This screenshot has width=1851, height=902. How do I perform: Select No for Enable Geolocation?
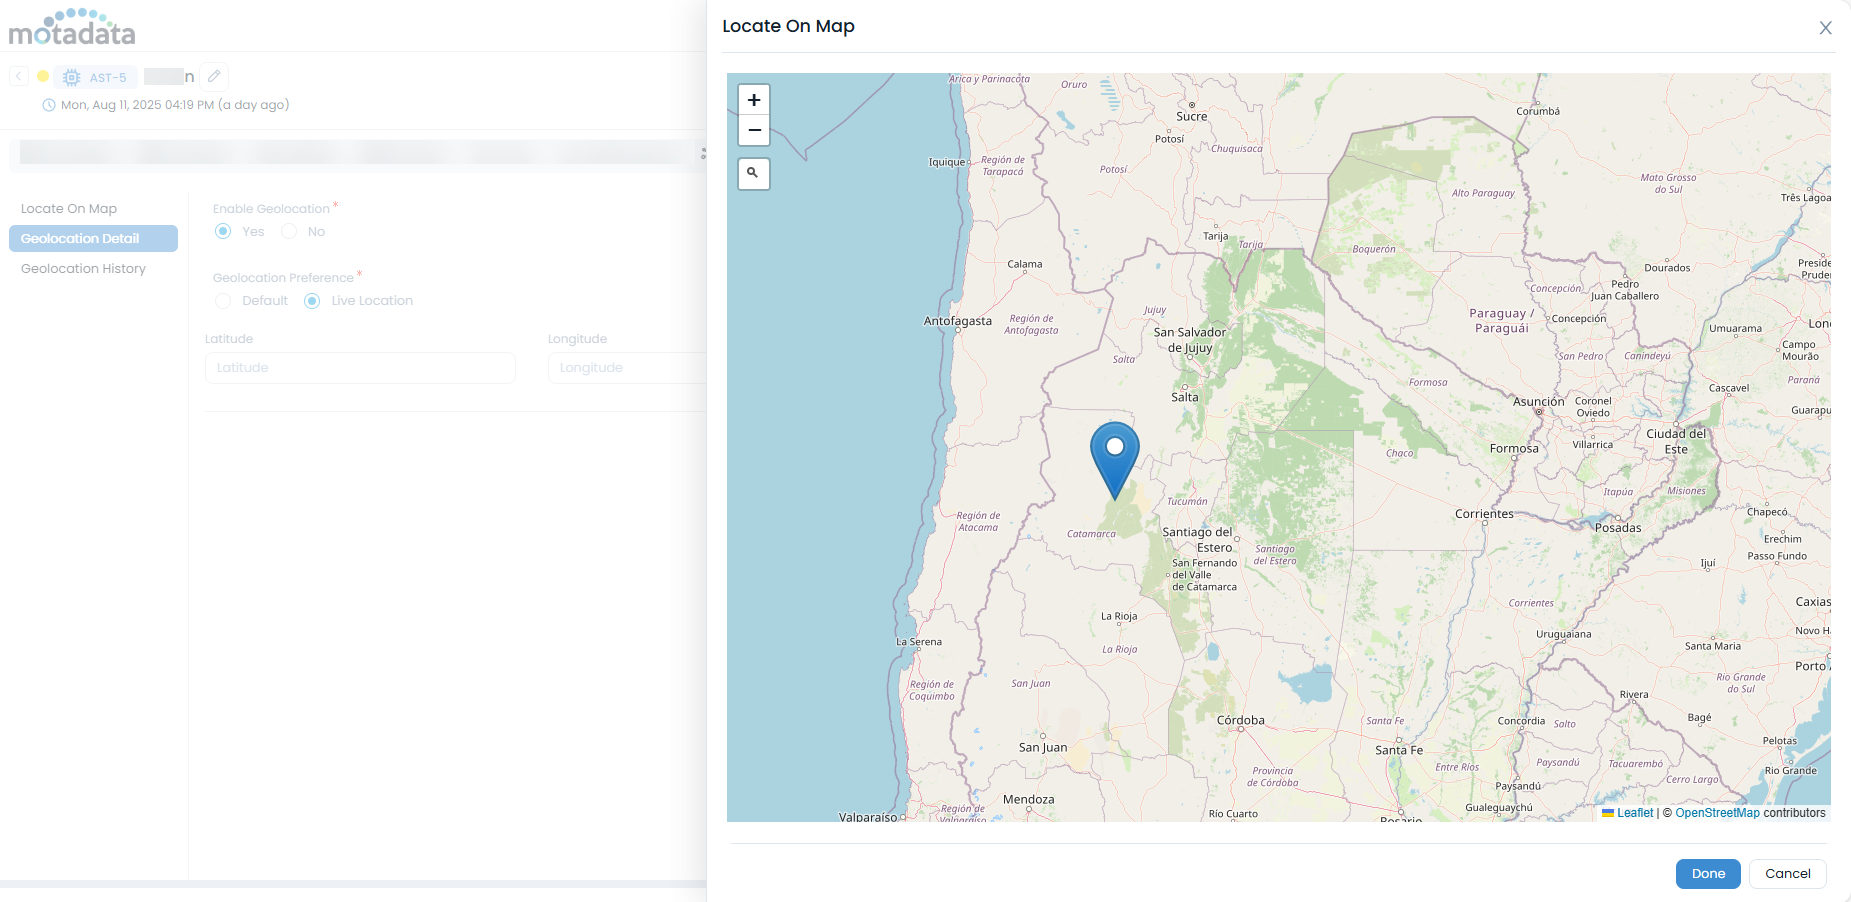pos(289,231)
